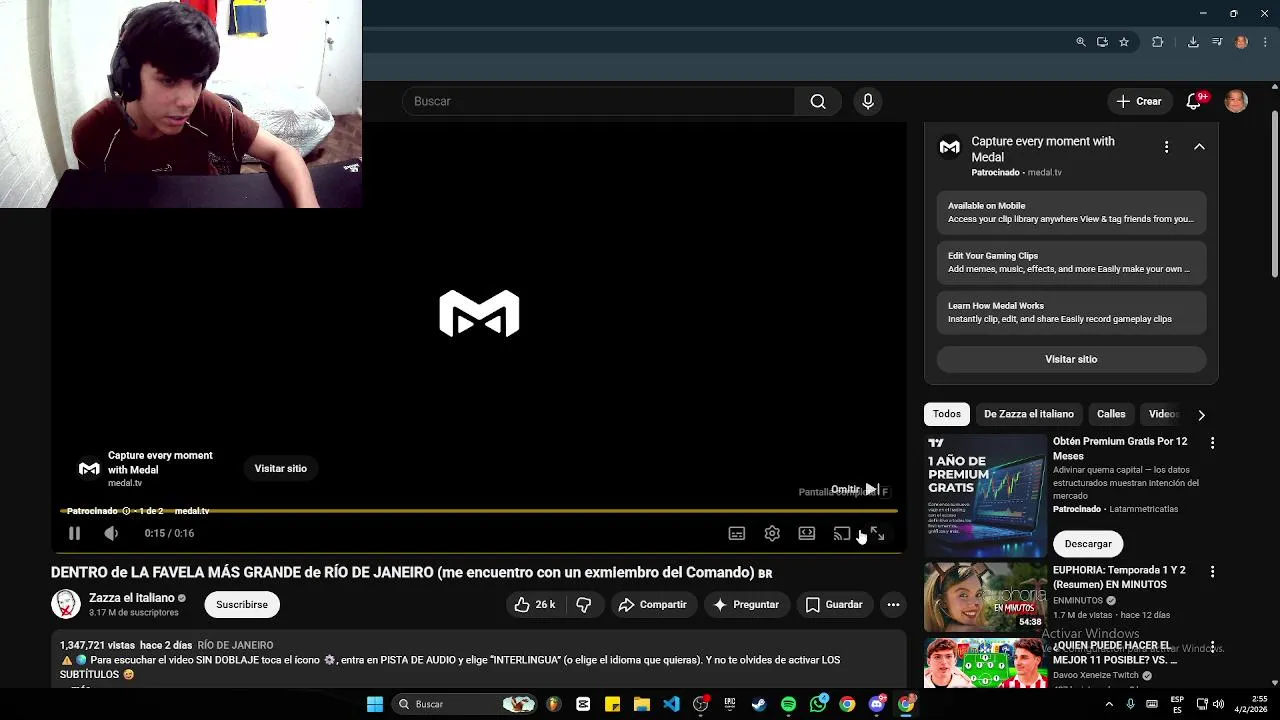Open the EUPHORIA resumen video thumbnail
Viewport: 1280px width, 720px height.
[x=985, y=597]
